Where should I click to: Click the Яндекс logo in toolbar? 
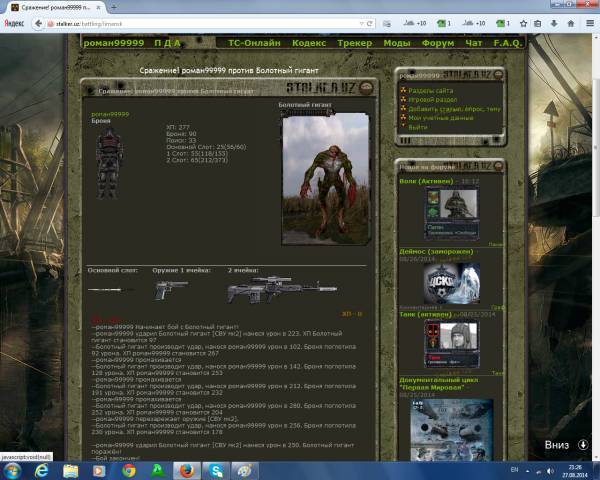tap(14, 24)
